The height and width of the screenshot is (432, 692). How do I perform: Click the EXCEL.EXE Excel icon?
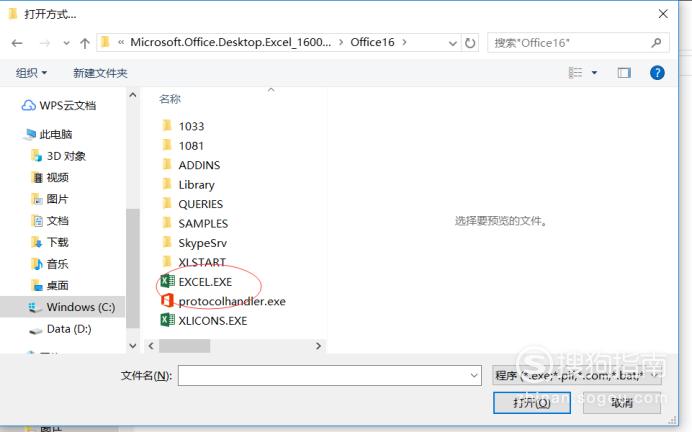click(167, 281)
